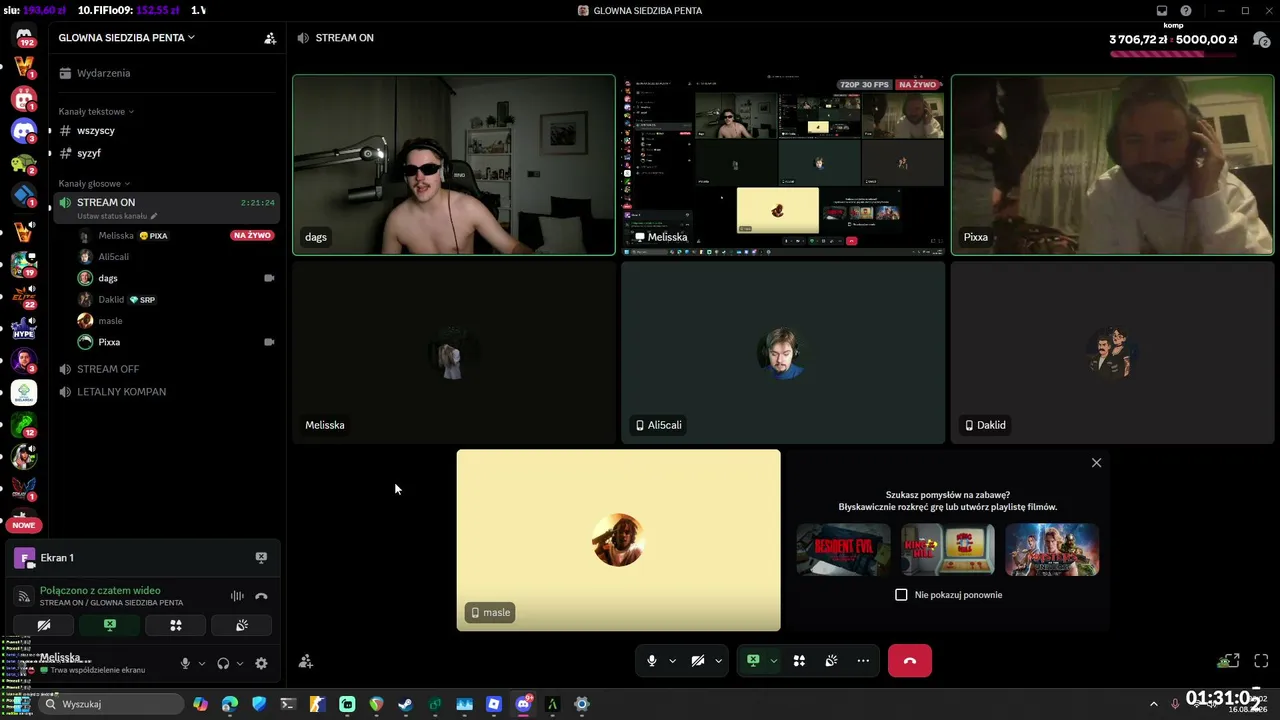Click the Windows taskbar search box

pyautogui.click(x=111, y=704)
